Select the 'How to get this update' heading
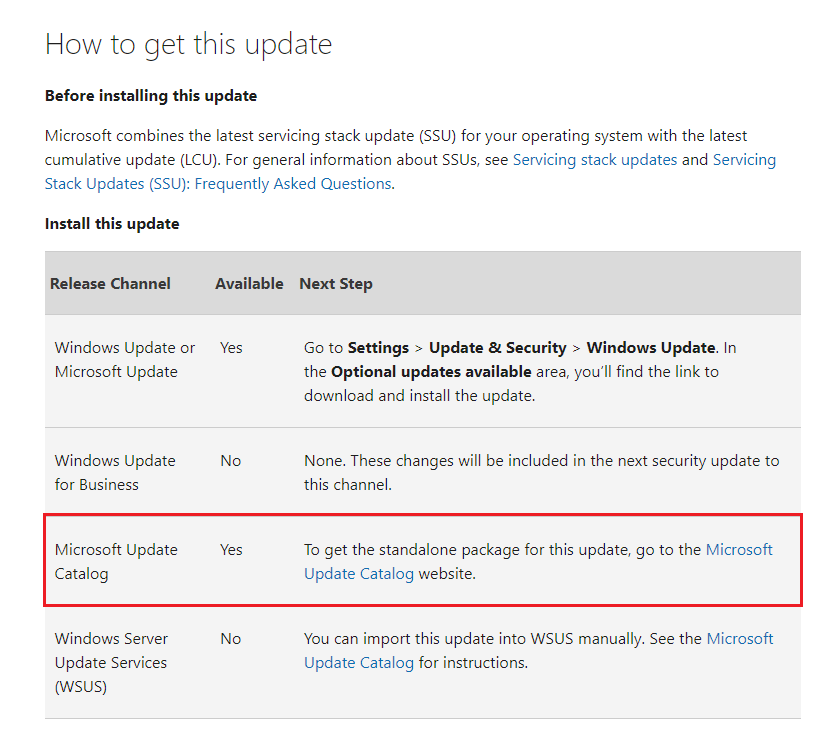Image resolution: width=837 pixels, height=730 pixels. 188,44
